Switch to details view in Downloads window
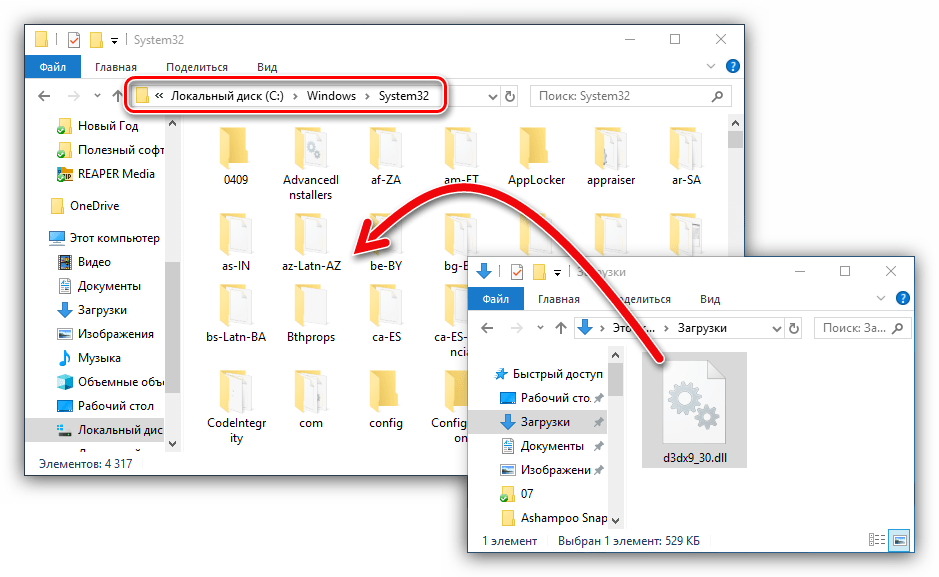This screenshot has width=939, height=577. point(877,540)
